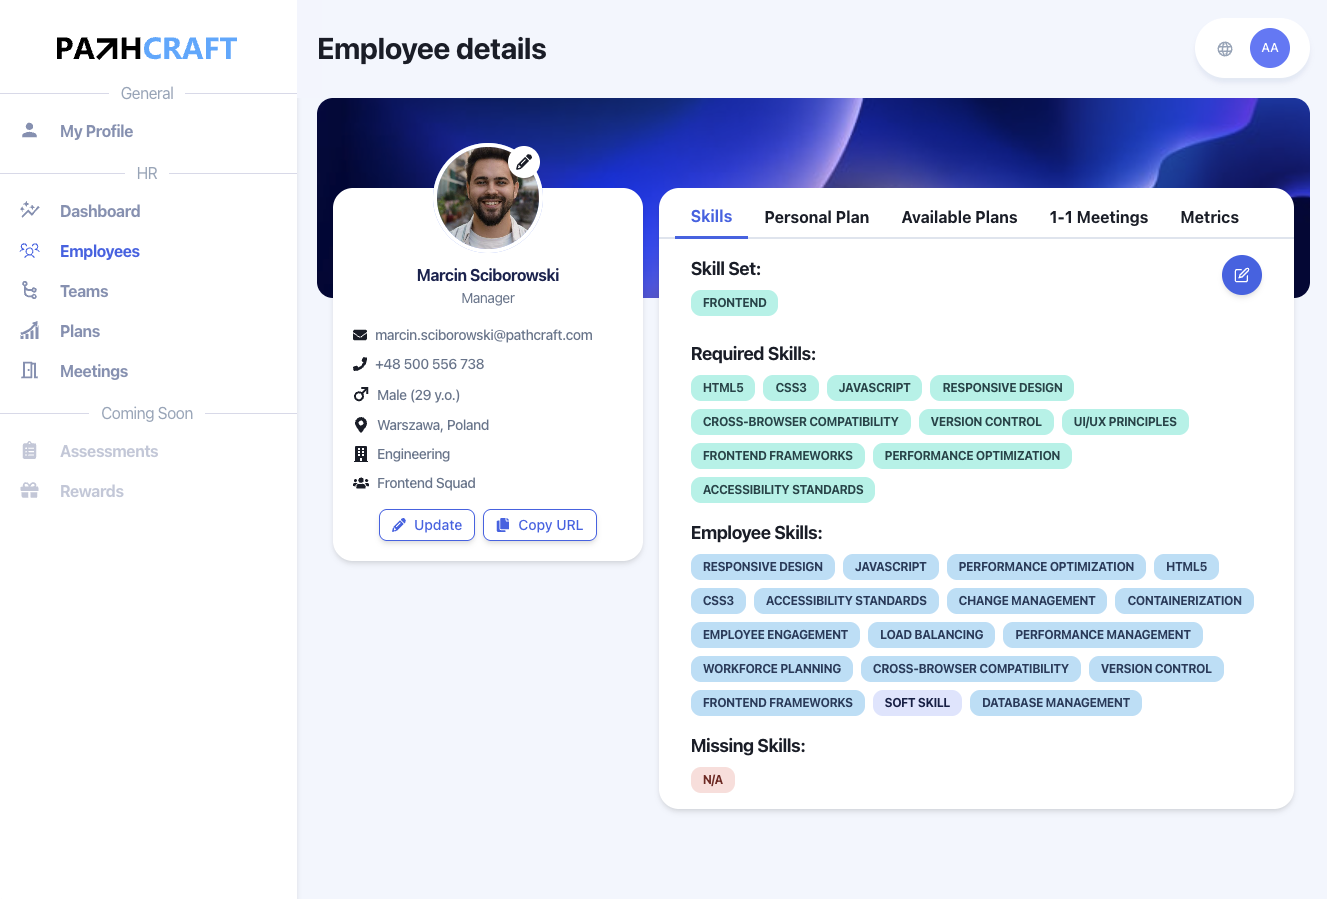Image resolution: width=1327 pixels, height=899 pixels.
Task: Open the AA user avatar menu
Action: pyautogui.click(x=1270, y=48)
